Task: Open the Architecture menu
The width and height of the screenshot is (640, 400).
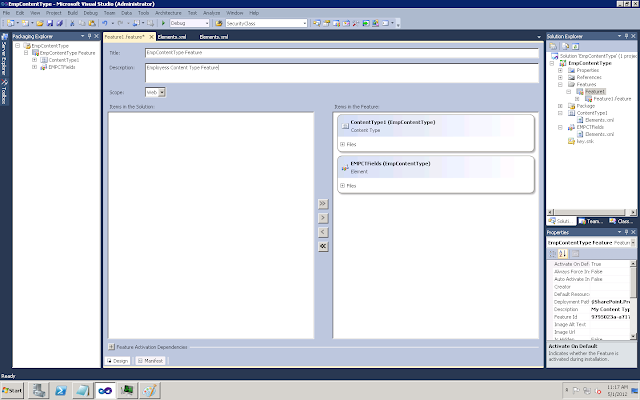Action: (x=168, y=13)
